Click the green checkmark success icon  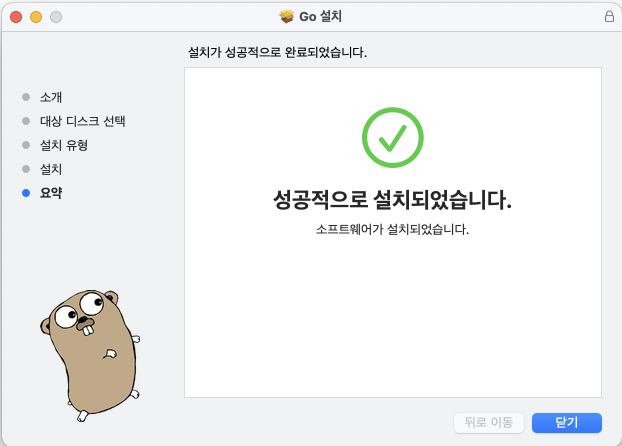pyautogui.click(x=393, y=137)
